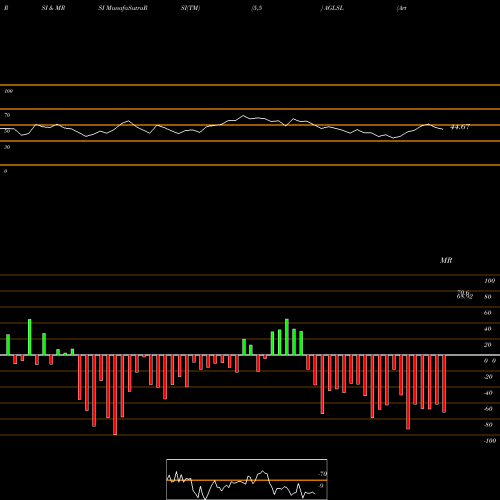Click the RSI axis label 0
This screenshot has height=500, width=500.
(5, 171)
